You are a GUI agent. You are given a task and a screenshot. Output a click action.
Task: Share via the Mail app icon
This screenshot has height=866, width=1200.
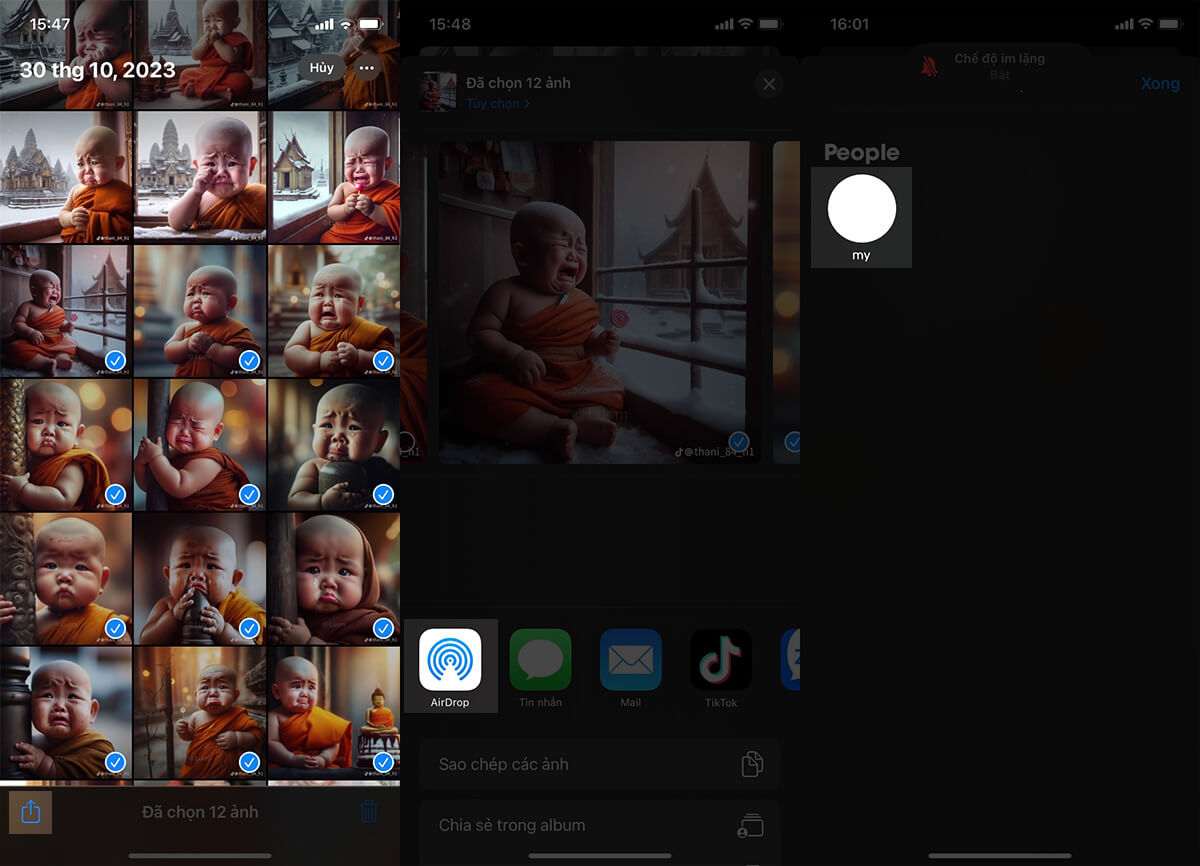pos(630,662)
